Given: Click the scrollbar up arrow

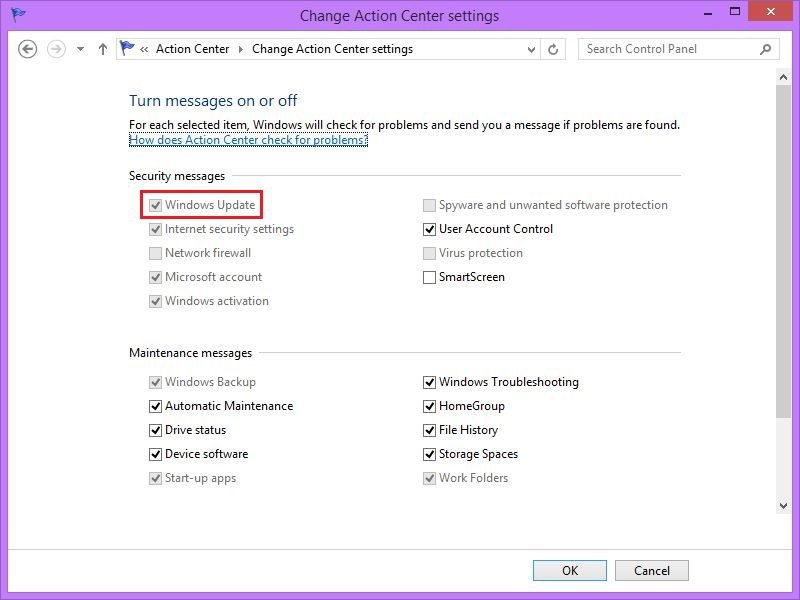Looking at the screenshot, I should [x=783, y=78].
